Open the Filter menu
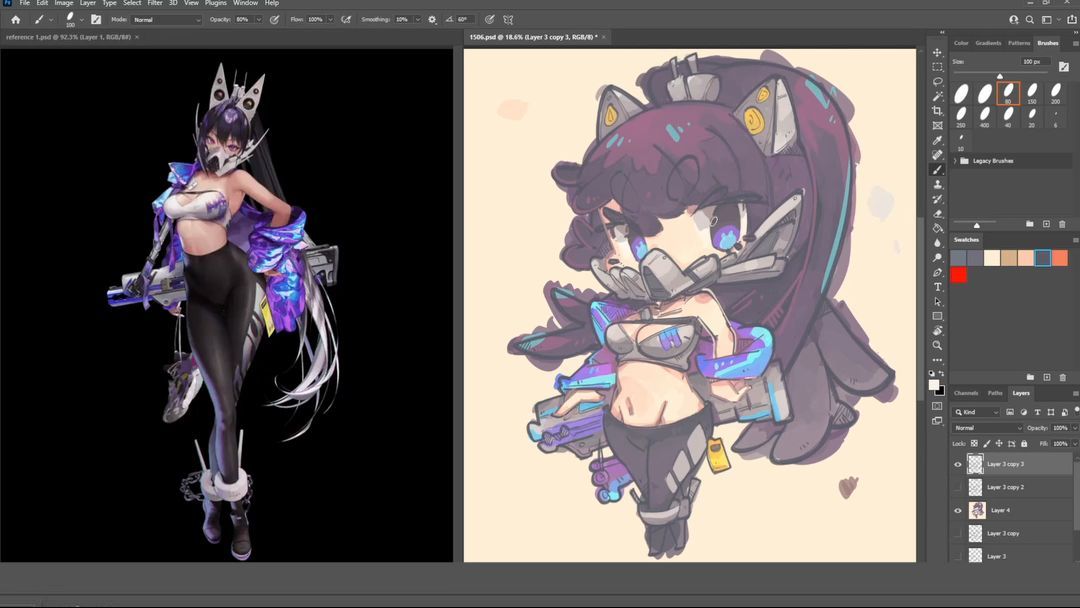Screen dimensions: 1080x608 pos(155,3)
